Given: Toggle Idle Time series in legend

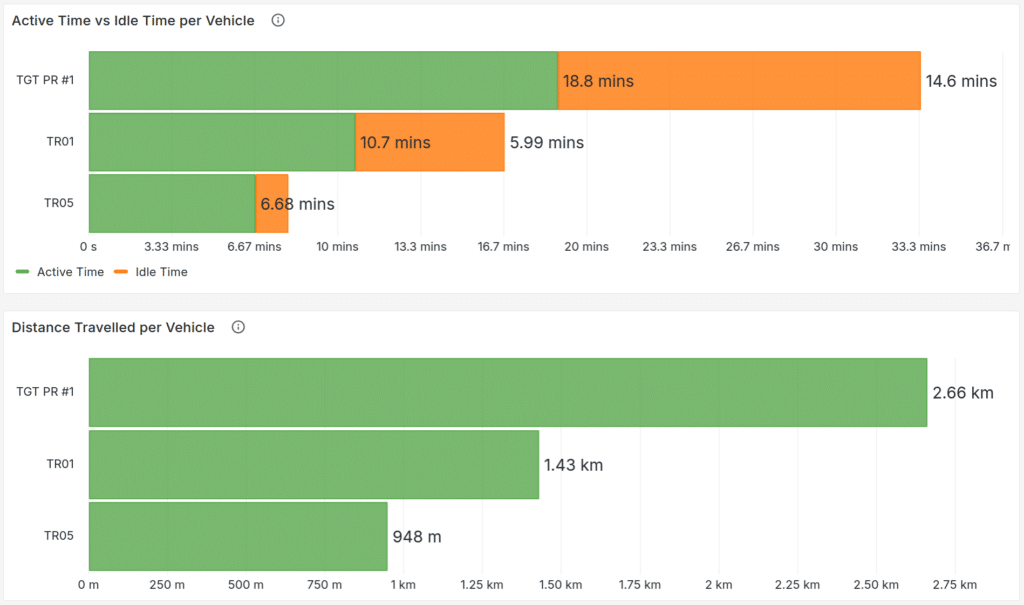Looking at the screenshot, I should [161, 272].
